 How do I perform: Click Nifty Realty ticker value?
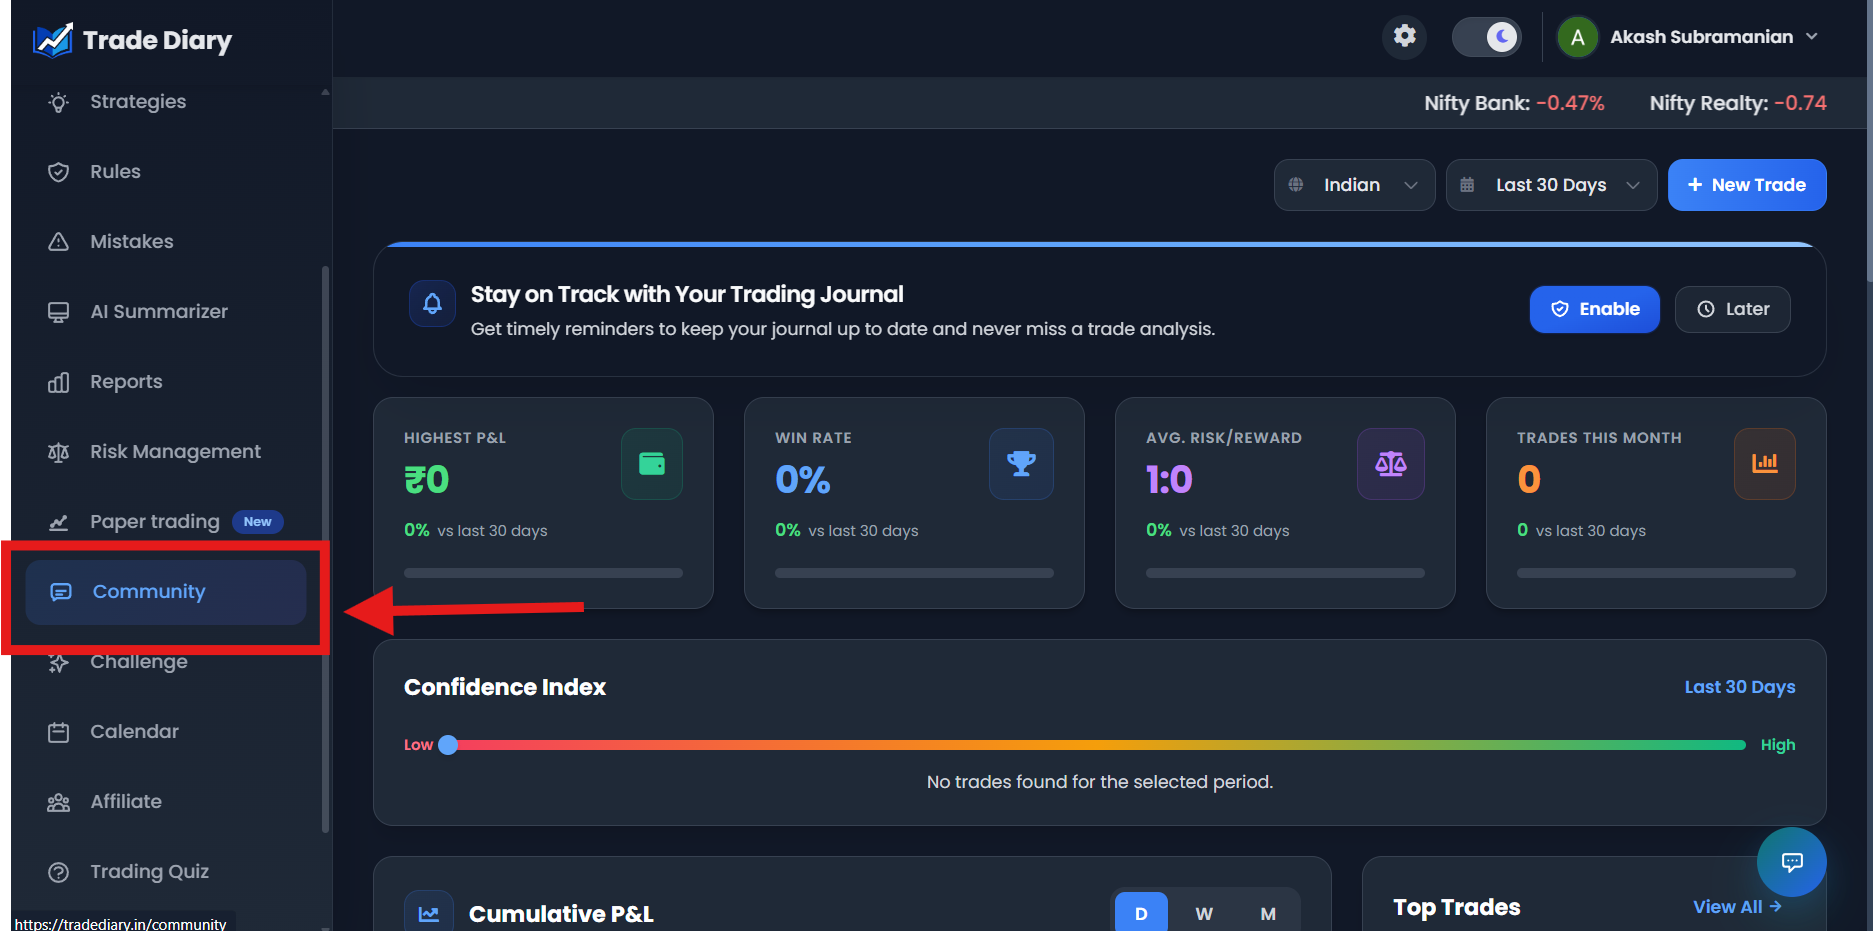[x=1800, y=103]
